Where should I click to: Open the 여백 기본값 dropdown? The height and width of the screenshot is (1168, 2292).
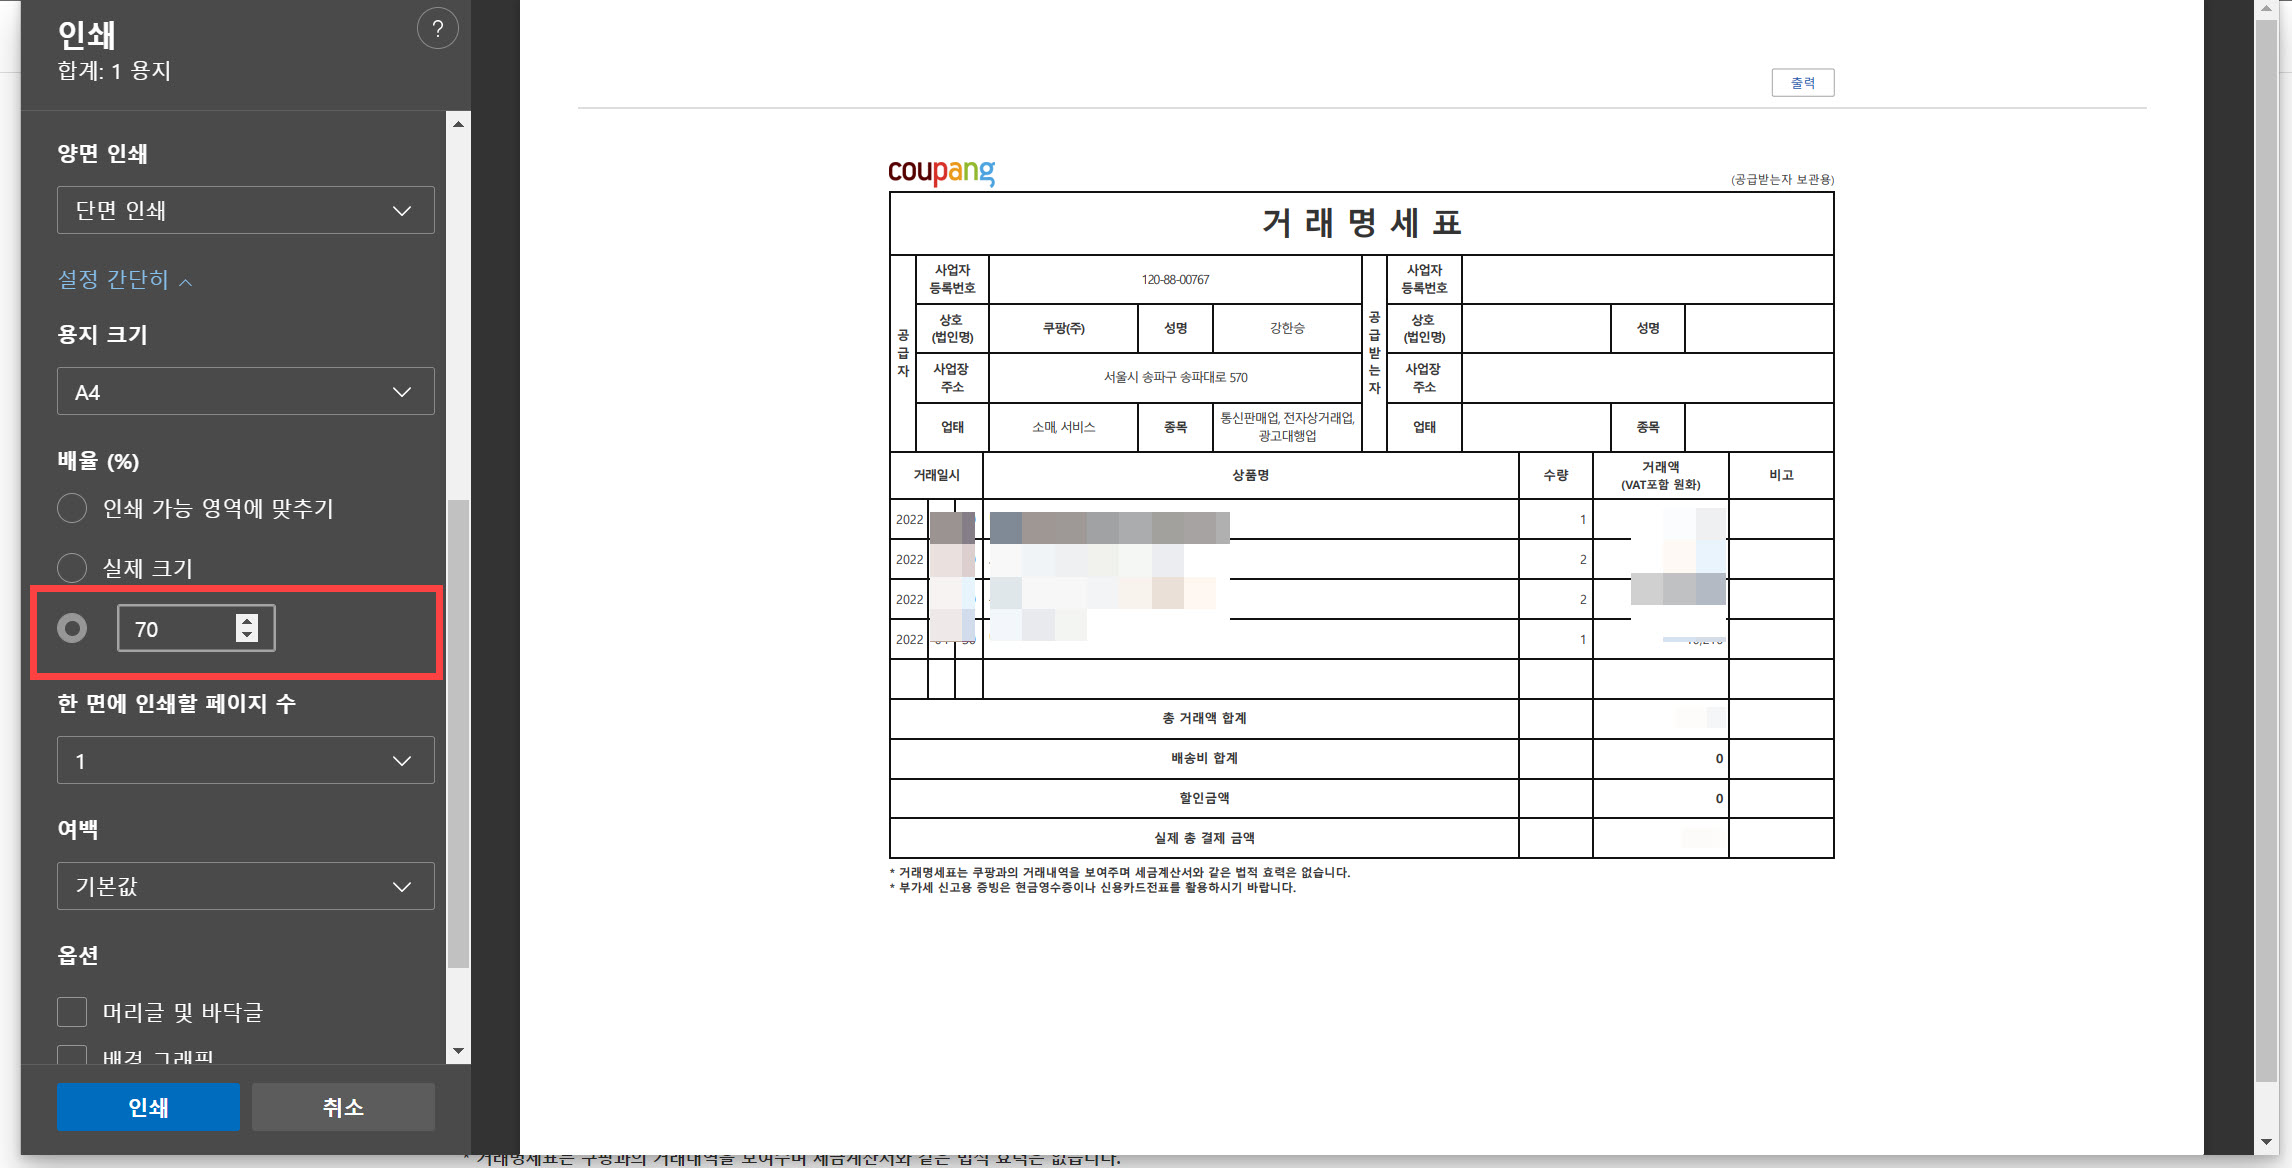click(x=245, y=886)
